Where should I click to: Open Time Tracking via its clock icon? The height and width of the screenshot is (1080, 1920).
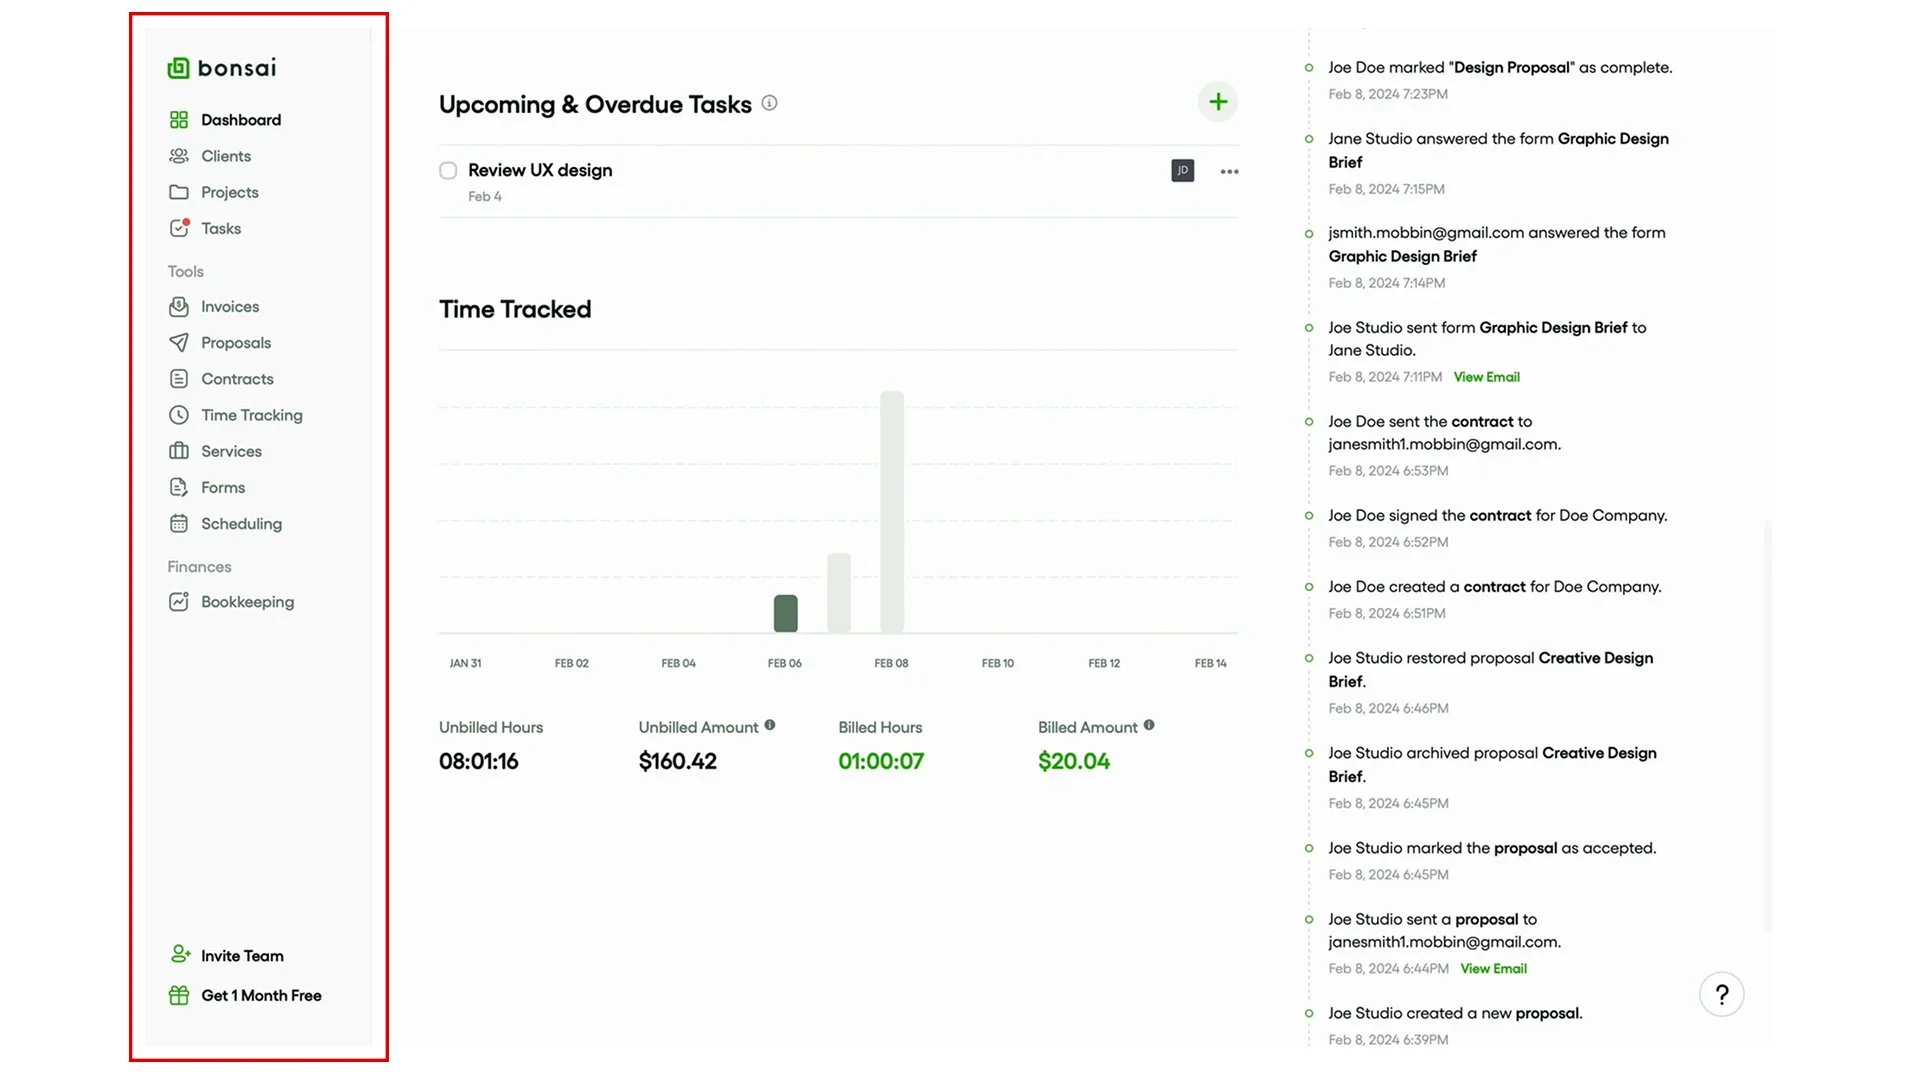click(179, 415)
